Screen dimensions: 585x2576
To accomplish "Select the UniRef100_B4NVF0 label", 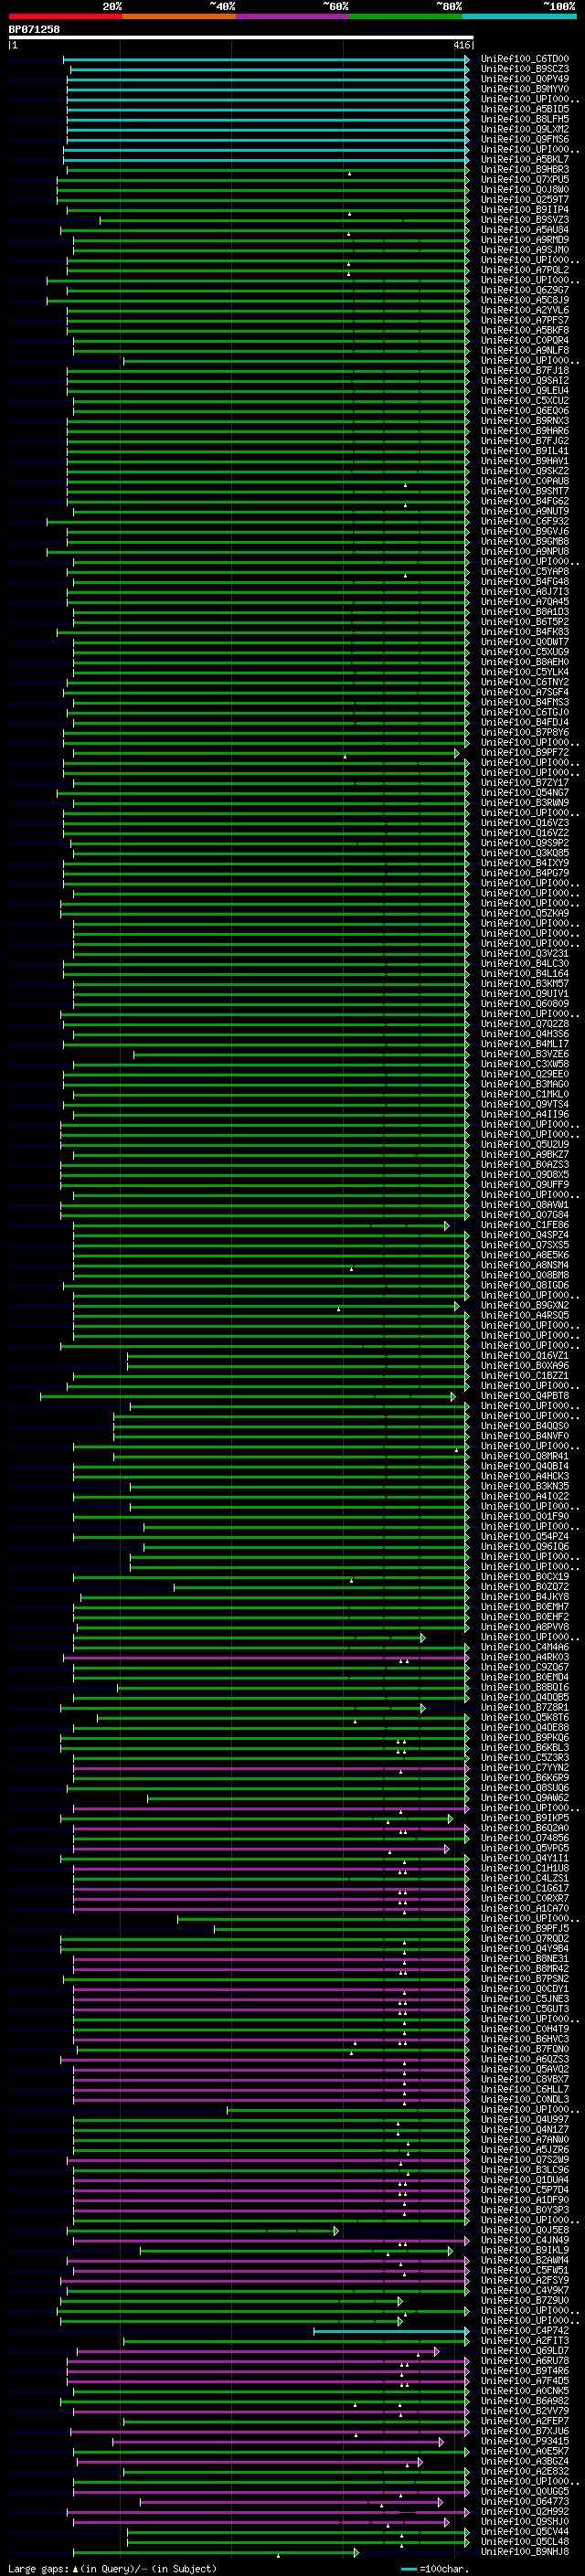I will 524,1436.
